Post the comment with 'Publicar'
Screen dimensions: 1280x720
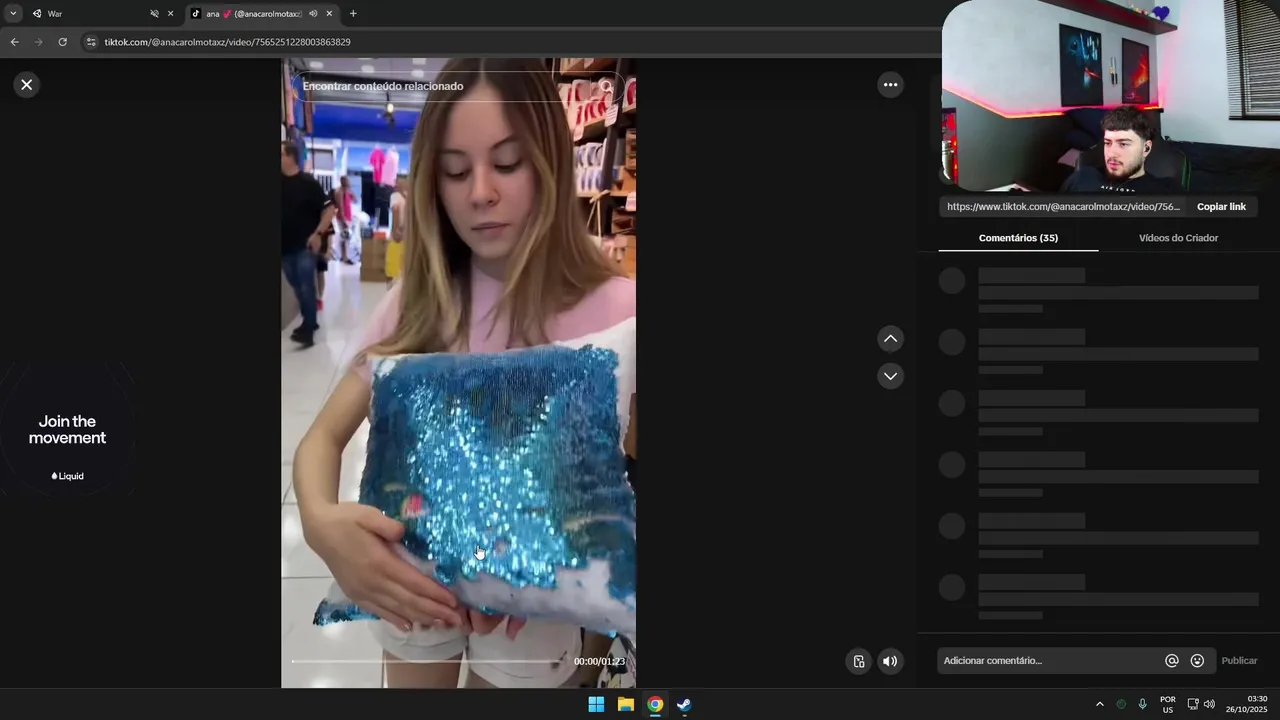coord(1239,661)
